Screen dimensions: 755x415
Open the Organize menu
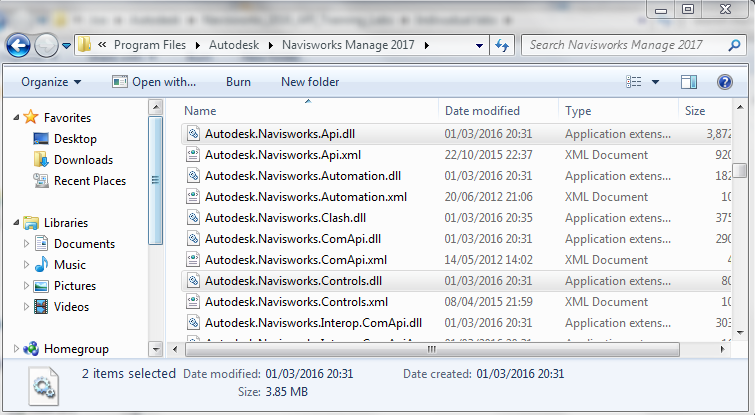coord(51,82)
